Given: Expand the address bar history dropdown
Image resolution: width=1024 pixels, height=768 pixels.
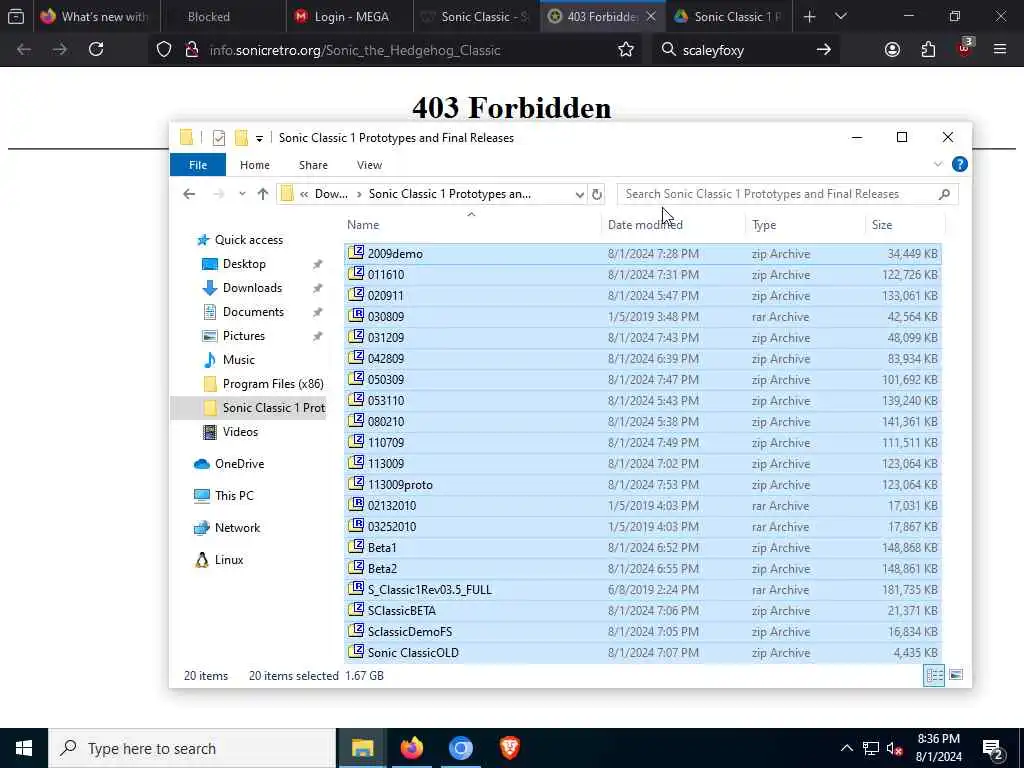Looking at the screenshot, I should point(579,195).
